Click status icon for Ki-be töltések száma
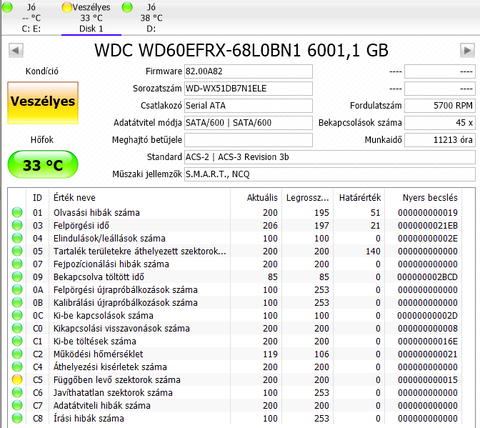Screen dimensions: 480x428 (x=17, y=341)
